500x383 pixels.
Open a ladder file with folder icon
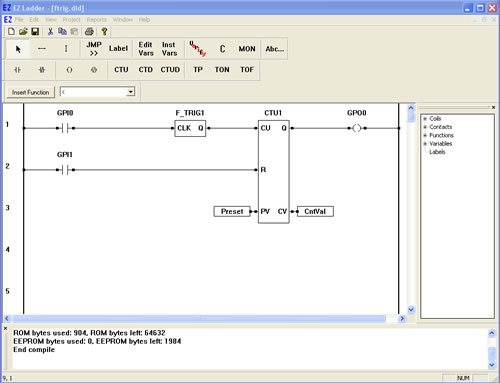pos(23,31)
